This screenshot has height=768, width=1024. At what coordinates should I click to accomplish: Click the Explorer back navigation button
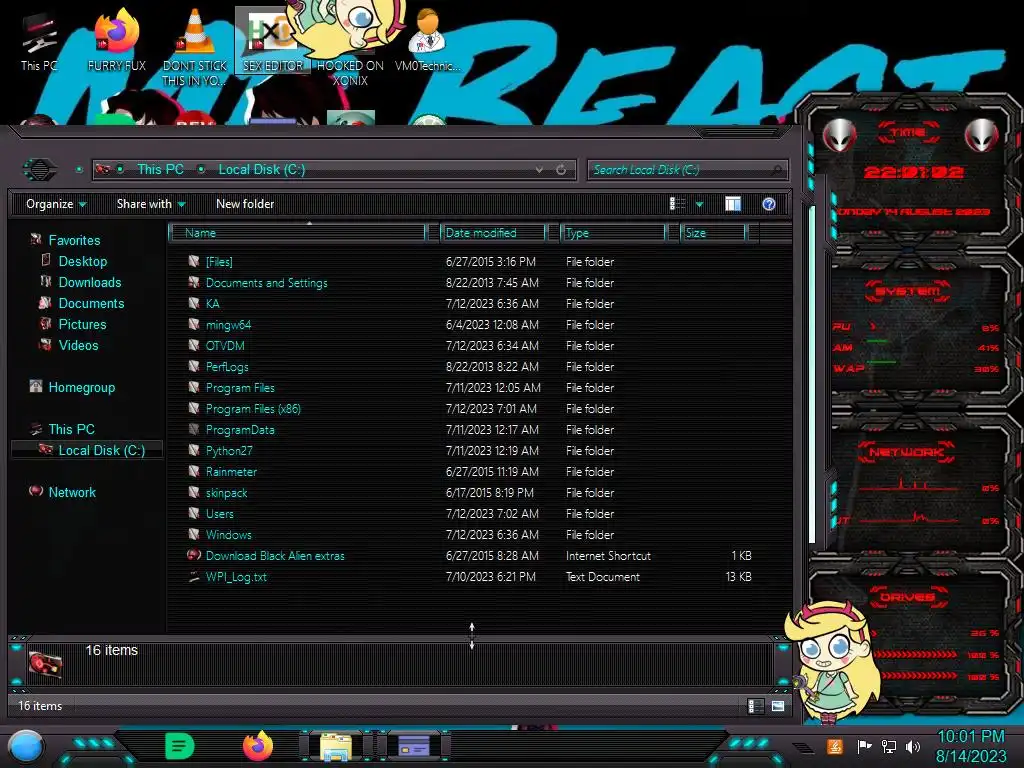40,170
